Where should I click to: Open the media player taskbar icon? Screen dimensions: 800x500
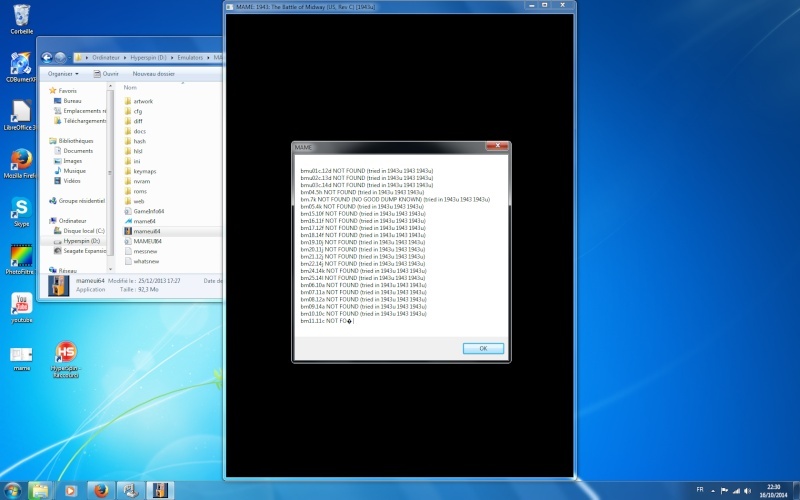pos(70,491)
